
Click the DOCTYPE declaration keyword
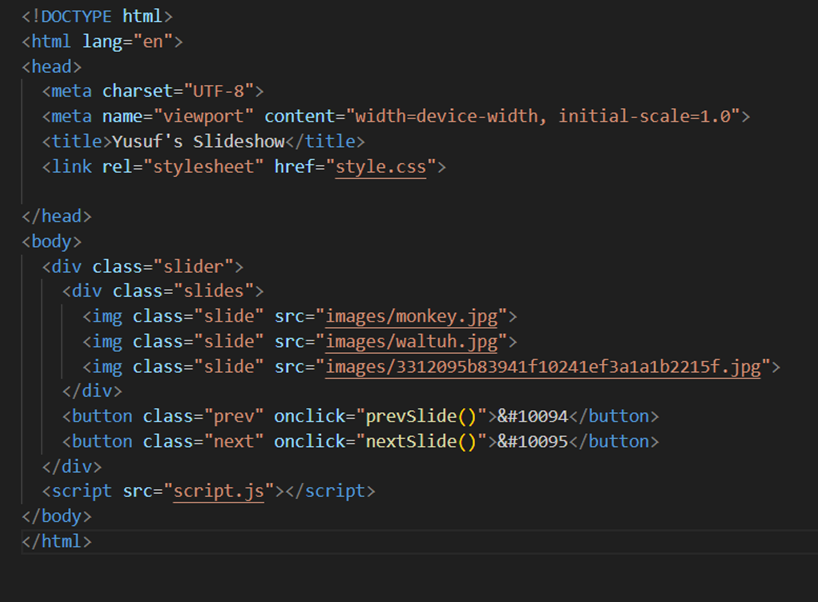click(77, 16)
